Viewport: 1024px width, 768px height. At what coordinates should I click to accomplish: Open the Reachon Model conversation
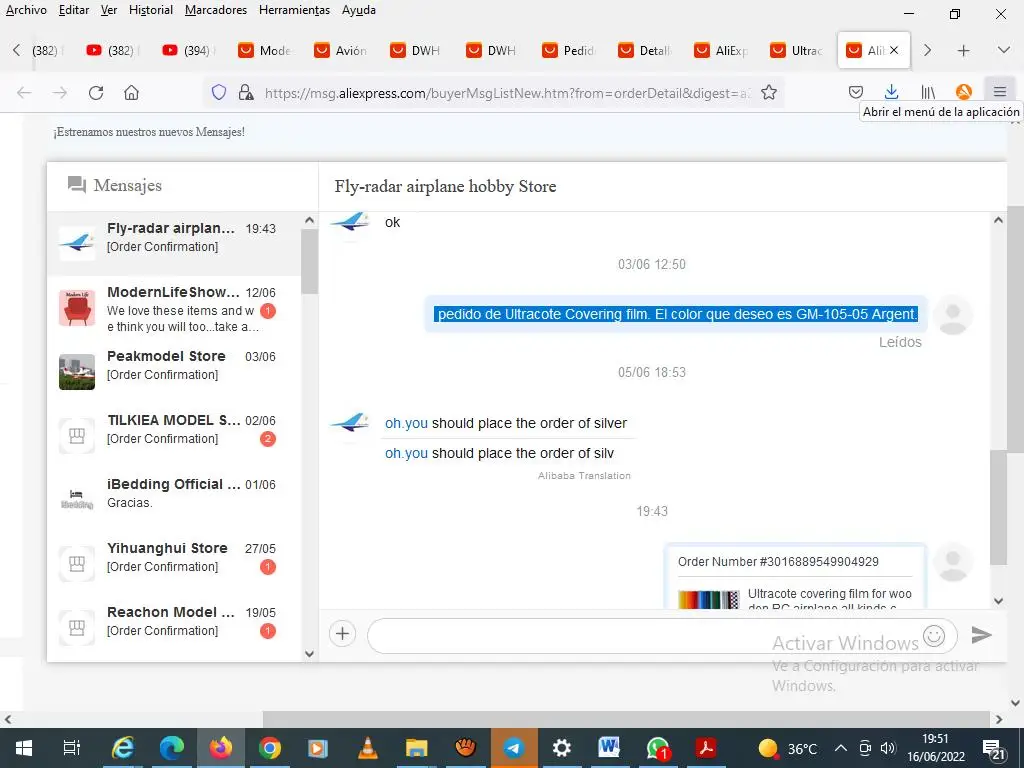coord(174,627)
